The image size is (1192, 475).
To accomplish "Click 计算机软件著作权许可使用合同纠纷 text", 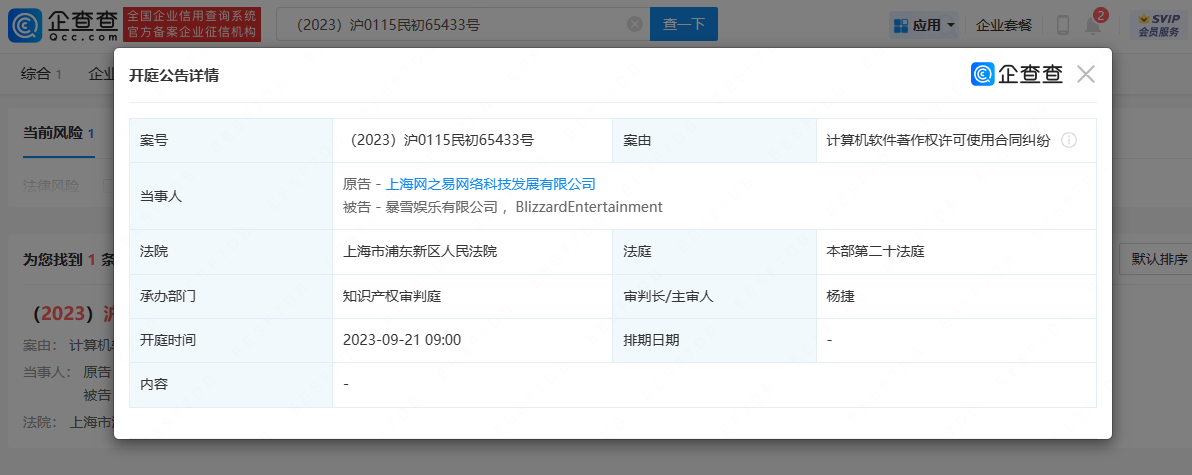I will tap(938, 140).
